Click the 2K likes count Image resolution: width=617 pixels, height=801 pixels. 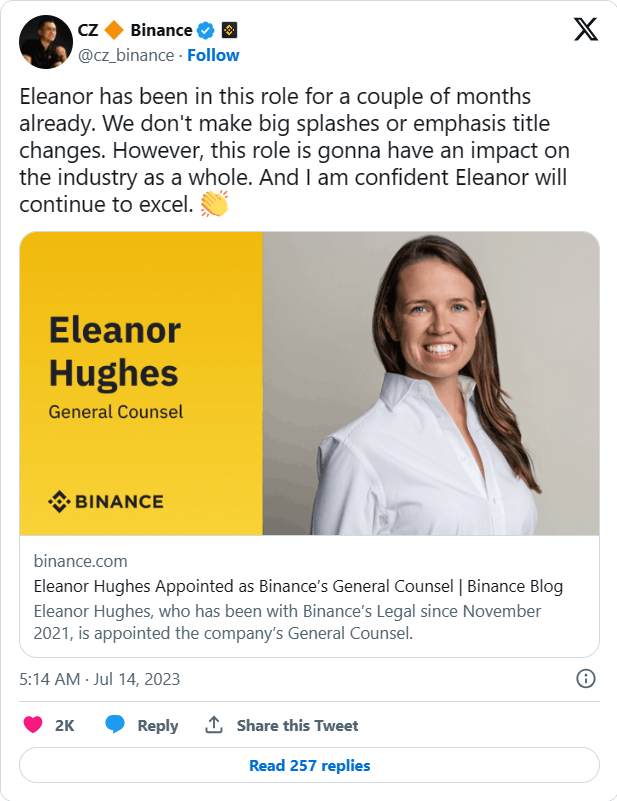(x=64, y=725)
